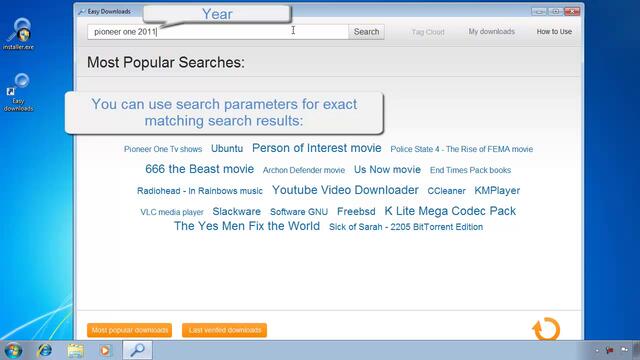The image size is (640, 360).
Task: Select the CCleaner tag
Action: point(447,191)
